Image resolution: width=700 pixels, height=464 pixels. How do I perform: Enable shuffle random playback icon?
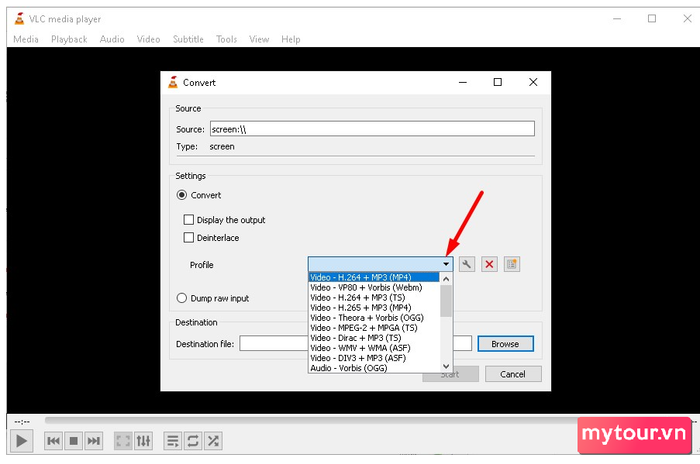[212, 440]
